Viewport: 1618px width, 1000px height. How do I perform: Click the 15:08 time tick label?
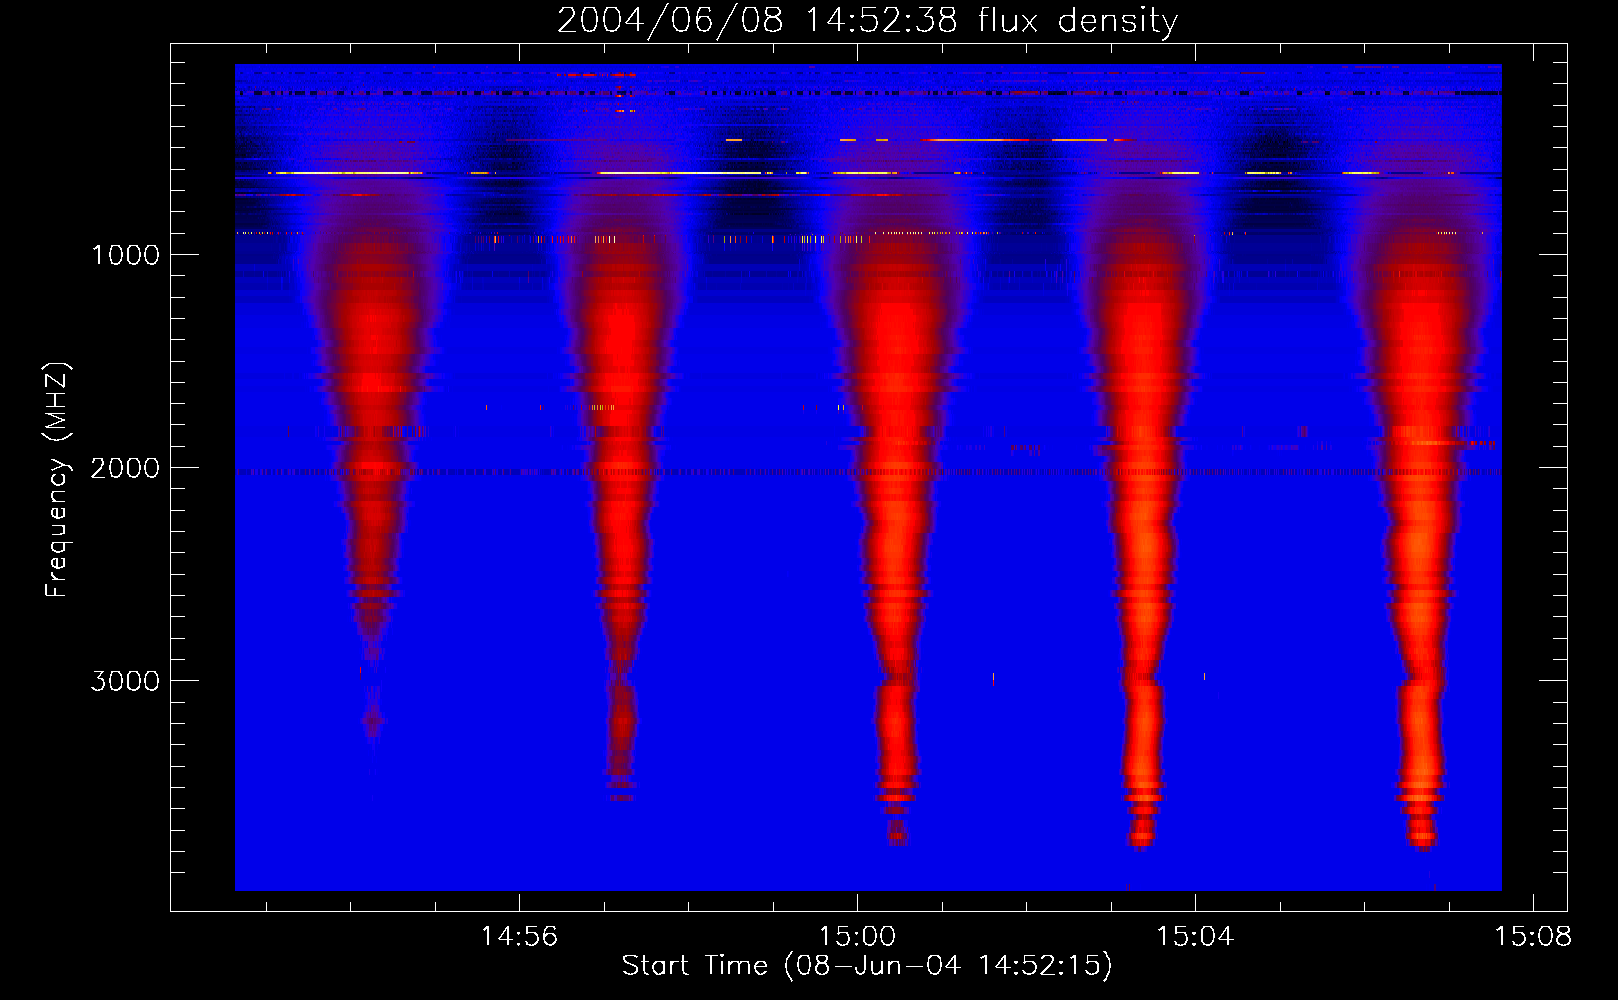coord(1533,937)
